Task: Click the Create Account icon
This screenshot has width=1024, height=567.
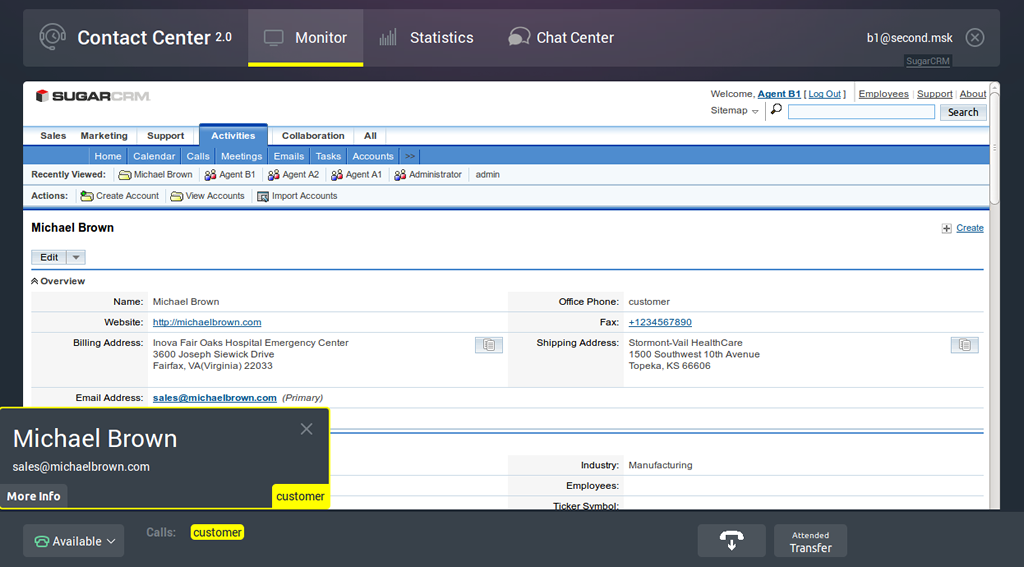Action: [87, 196]
